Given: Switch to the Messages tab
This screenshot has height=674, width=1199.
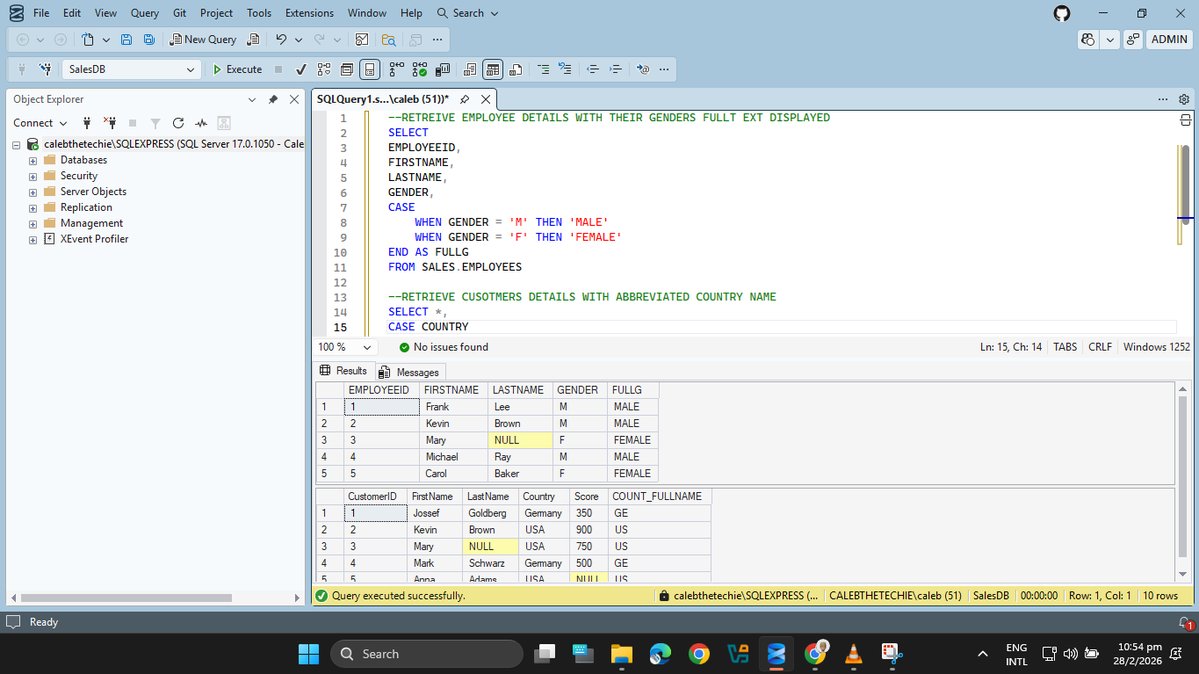Looking at the screenshot, I should point(410,372).
